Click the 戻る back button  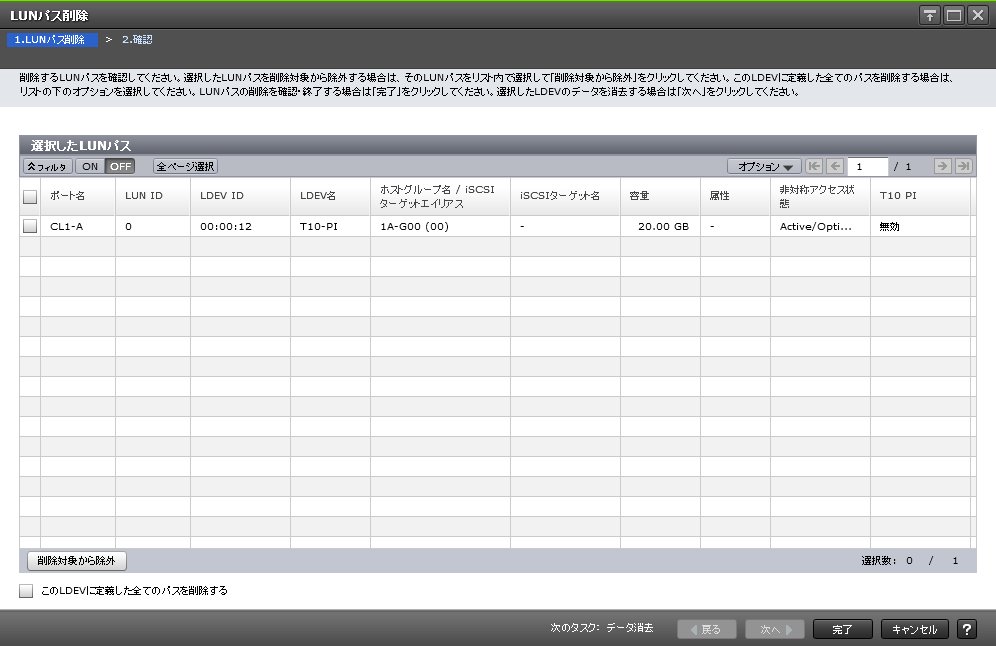point(707,629)
